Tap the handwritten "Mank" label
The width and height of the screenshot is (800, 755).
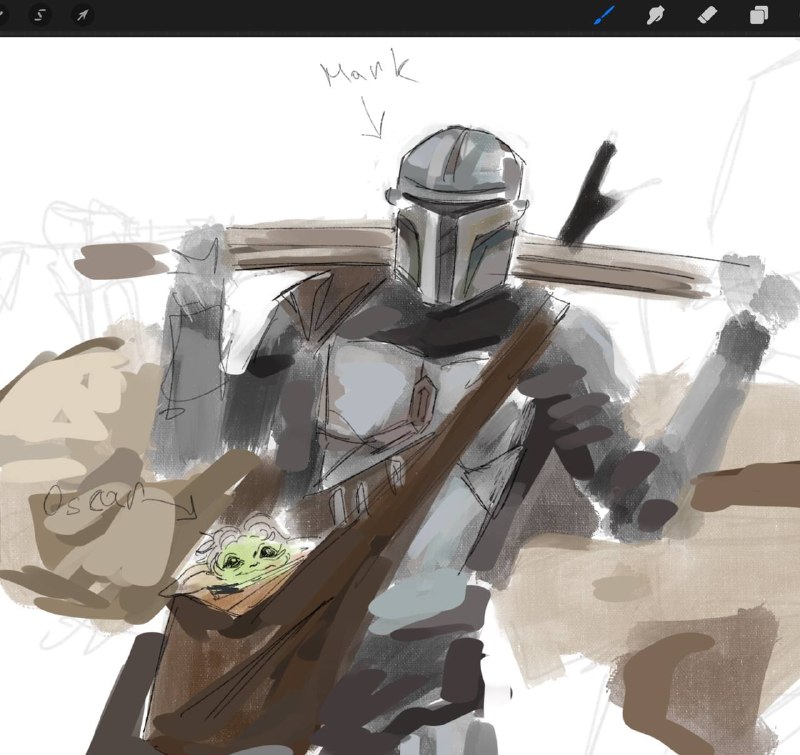pos(368,70)
